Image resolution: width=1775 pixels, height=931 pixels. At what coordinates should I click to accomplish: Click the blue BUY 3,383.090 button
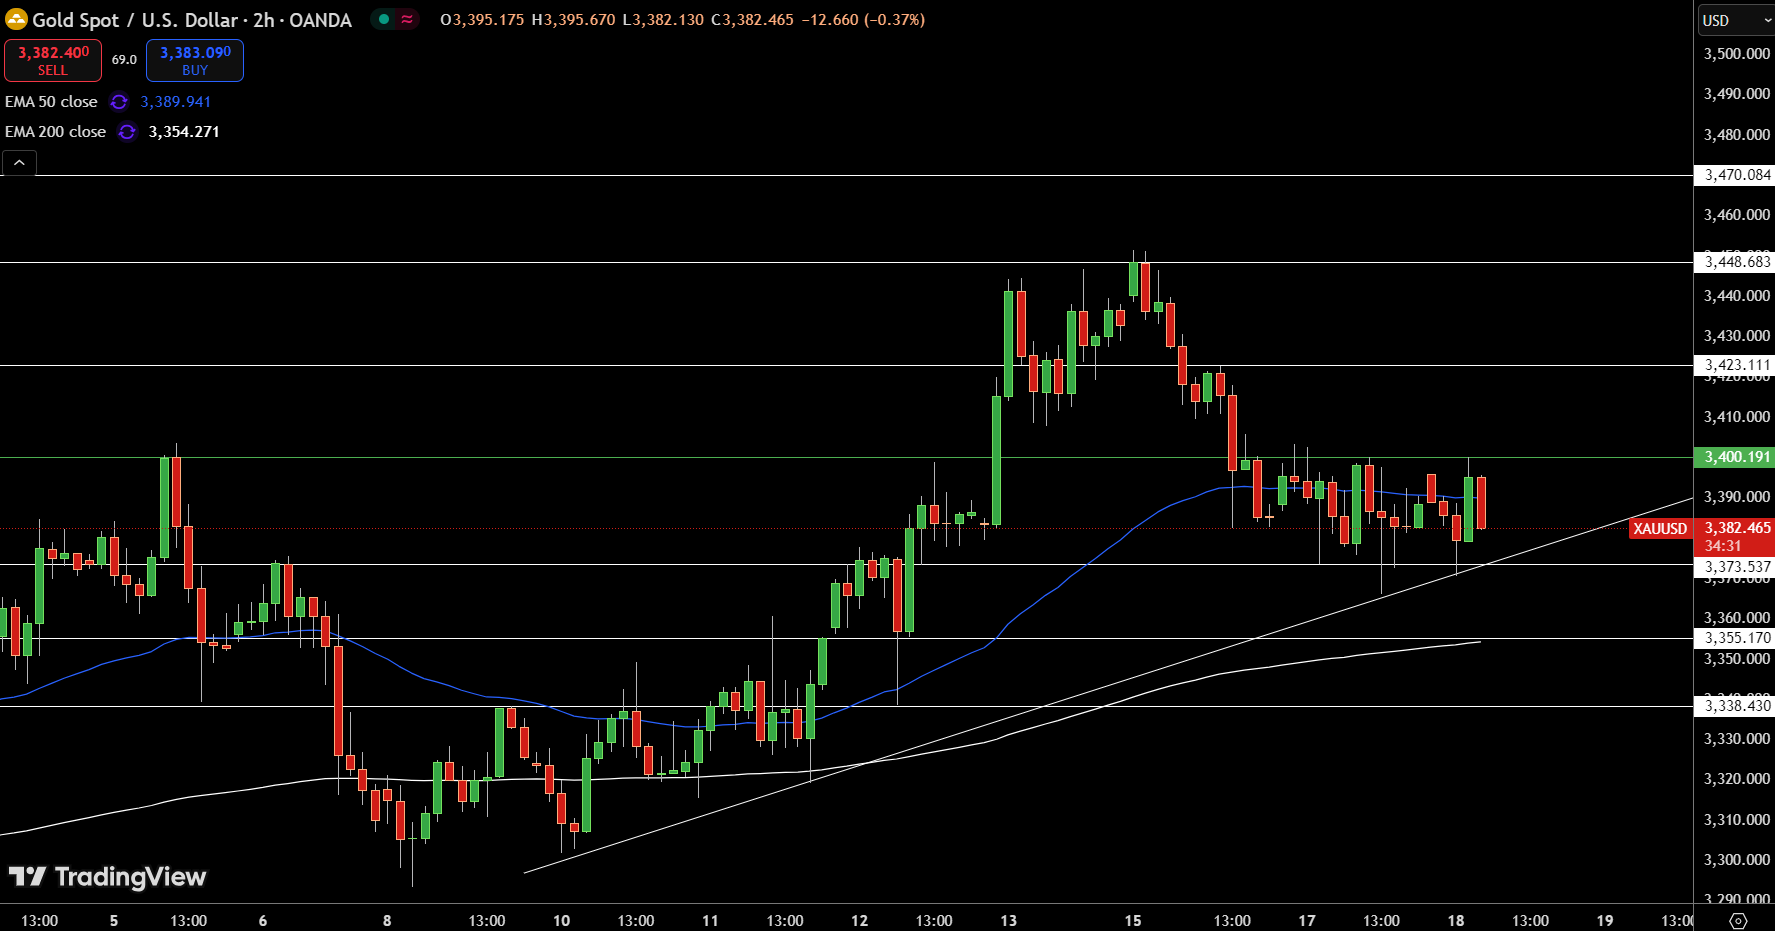click(195, 60)
